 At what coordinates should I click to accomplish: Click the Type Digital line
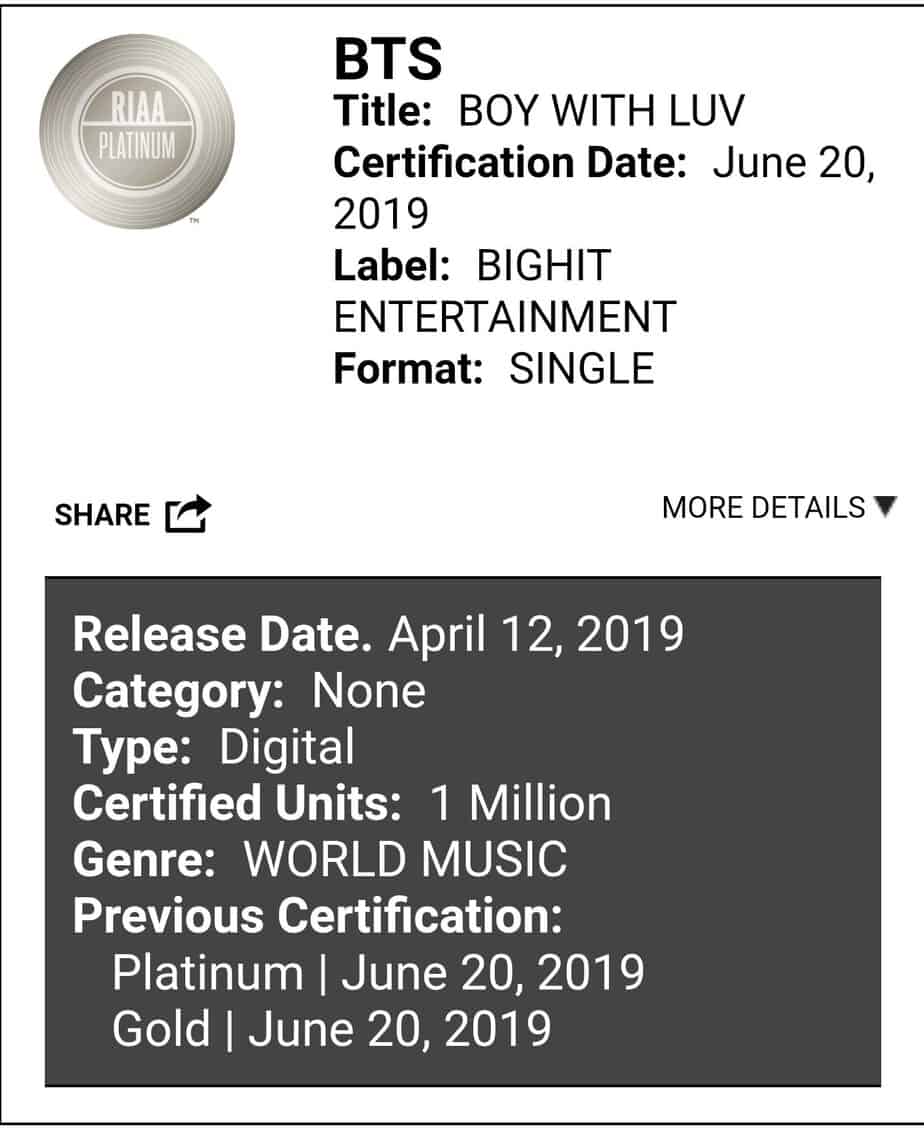tap(214, 748)
